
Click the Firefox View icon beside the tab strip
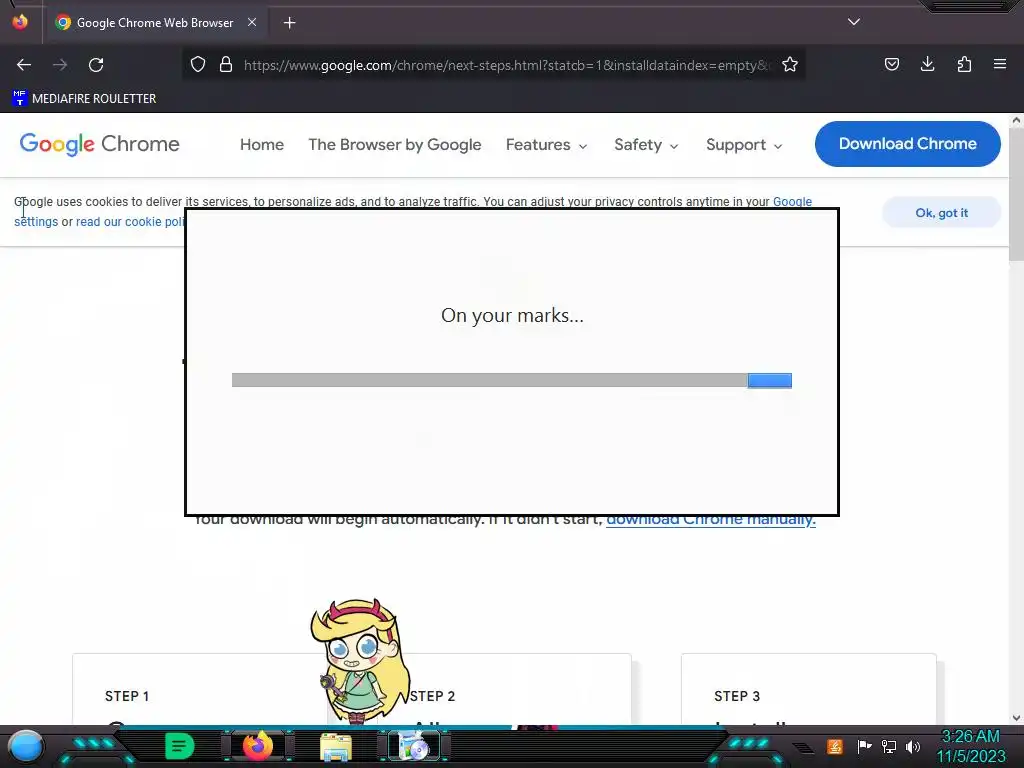20,22
